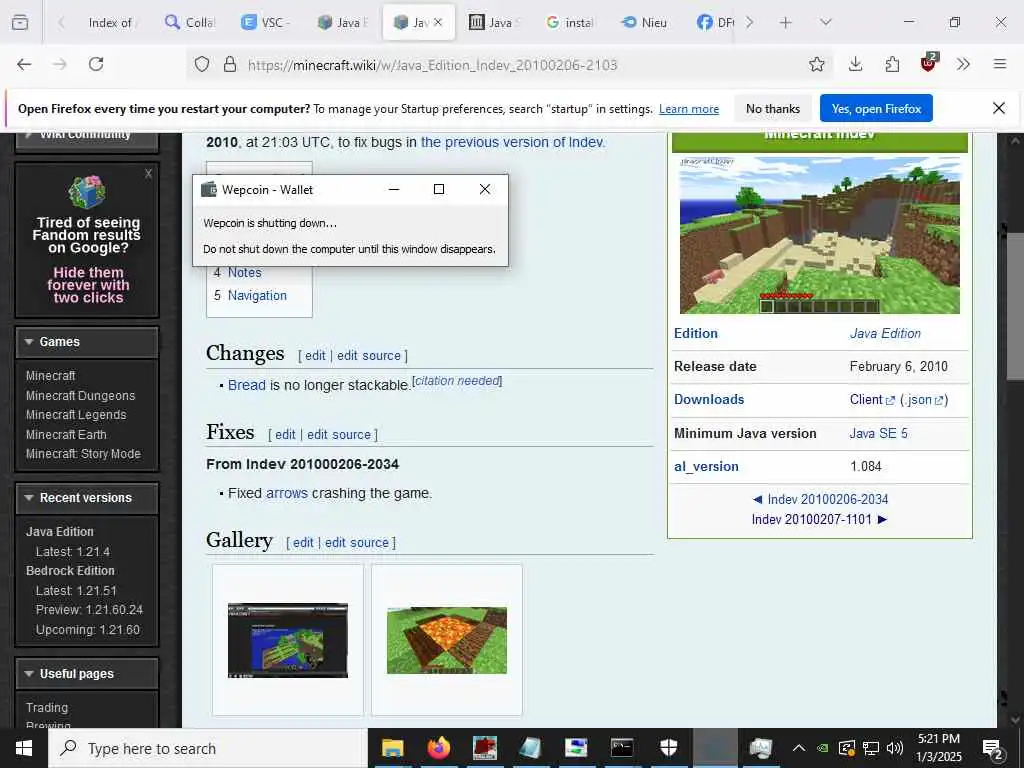Jump to Navigation in contents

click(x=257, y=295)
